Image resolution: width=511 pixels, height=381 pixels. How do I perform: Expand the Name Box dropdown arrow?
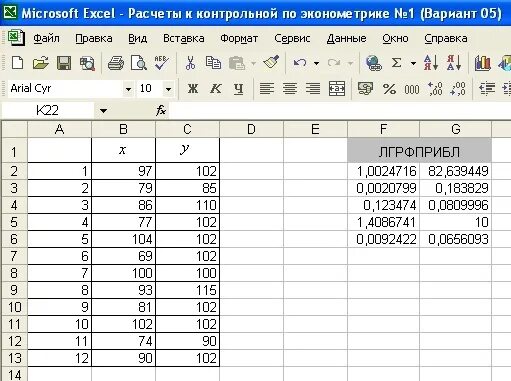click(x=103, y=111)
